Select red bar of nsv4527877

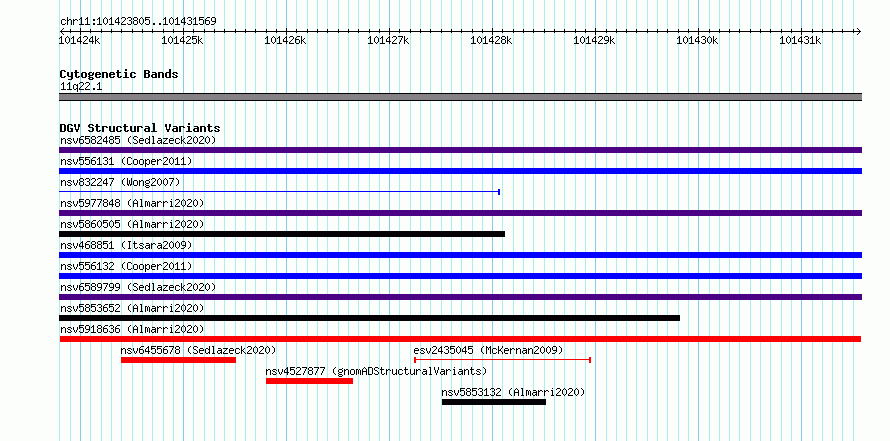pos(309,381)
